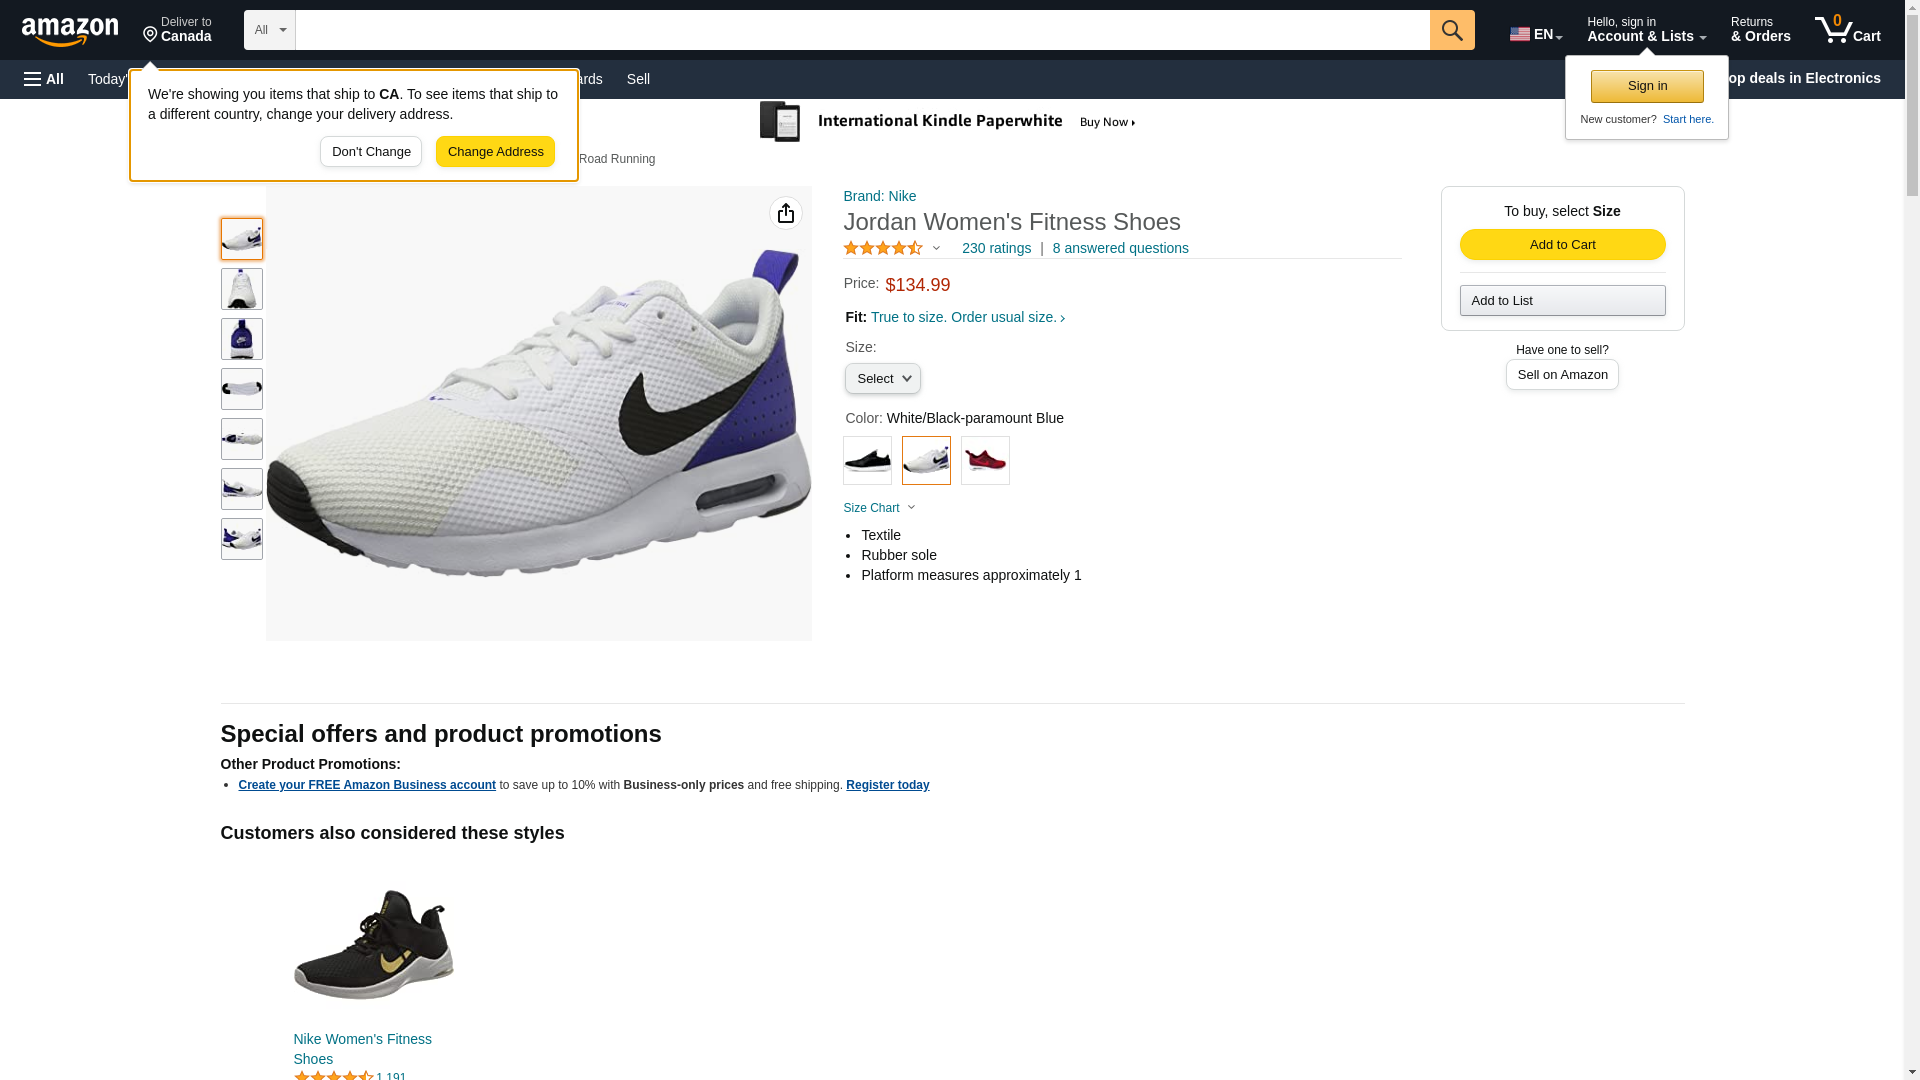Expand the search category All dropdown
The width and height of the screenshot is (1920, 1080).
(x=270, y=30)
